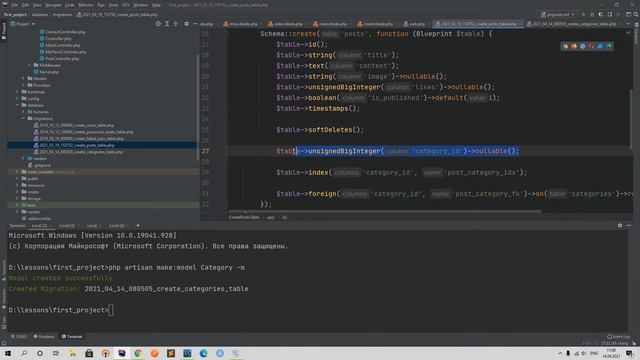Open the Code menu
The height and width of the screenshot is (360, 640).
[70, 5]
